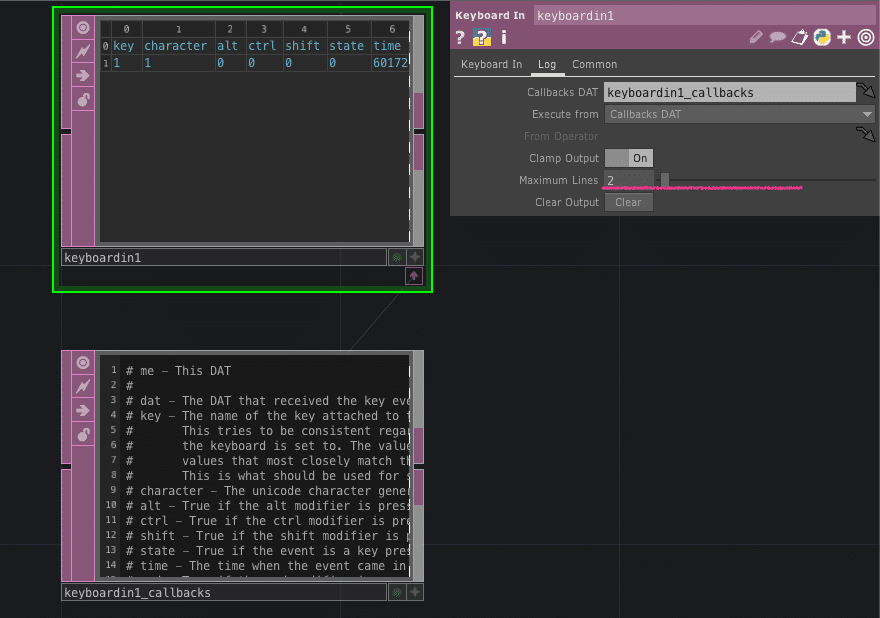
Task: Toggle viewer active icon on keyboardin1_callbacks node
Action: [x=83, y=363]
